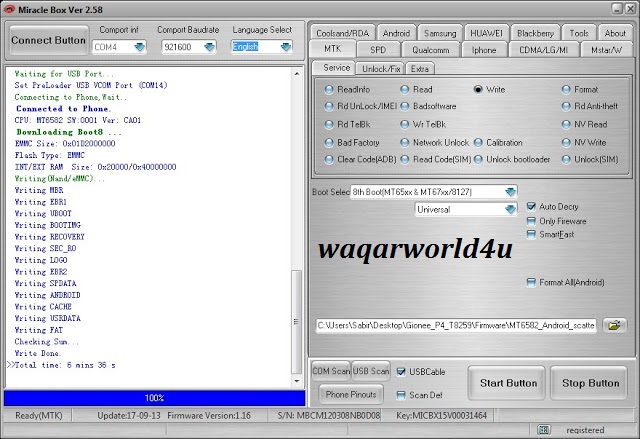Open the Mstar/W tab
640x439 pixels.
[x=607, y=50]
